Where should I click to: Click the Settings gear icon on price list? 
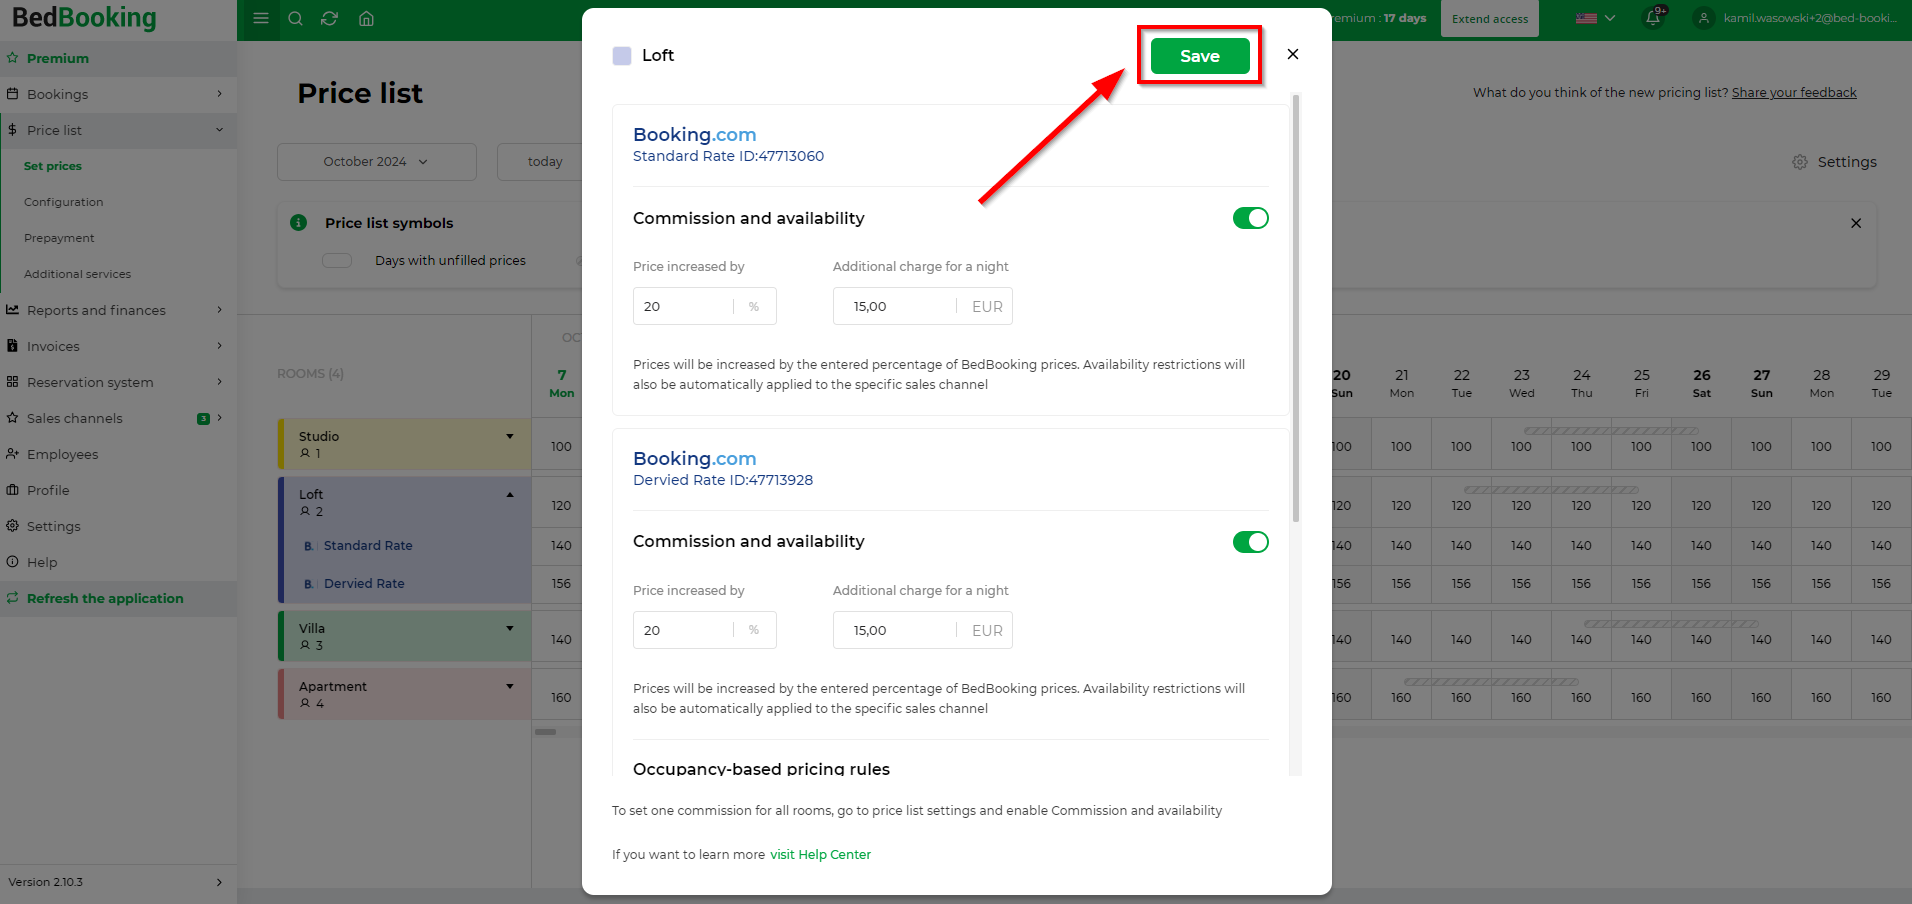[1800, 162]
